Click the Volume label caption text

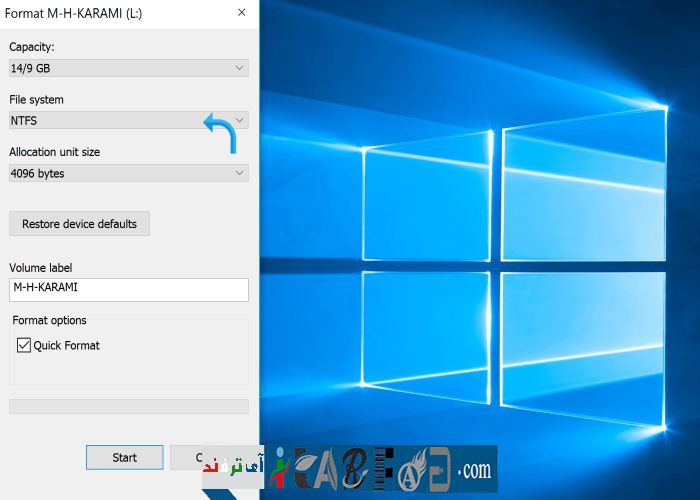(40, 267)
